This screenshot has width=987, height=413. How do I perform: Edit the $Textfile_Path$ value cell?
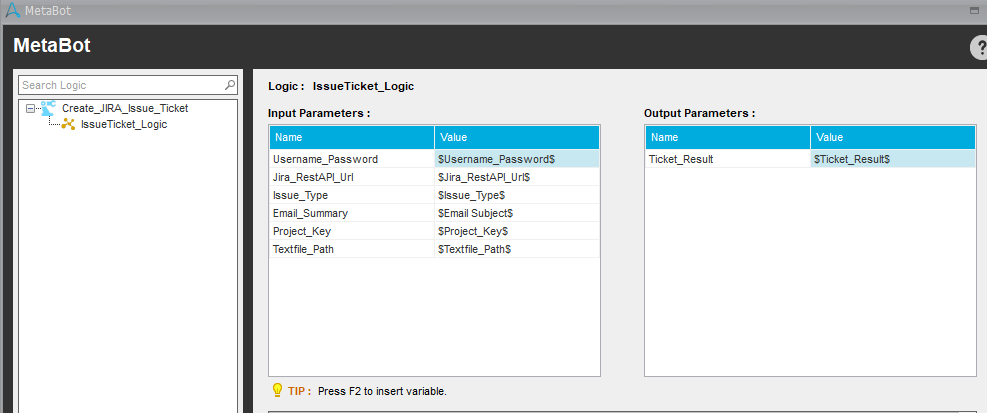coord(516,249)
